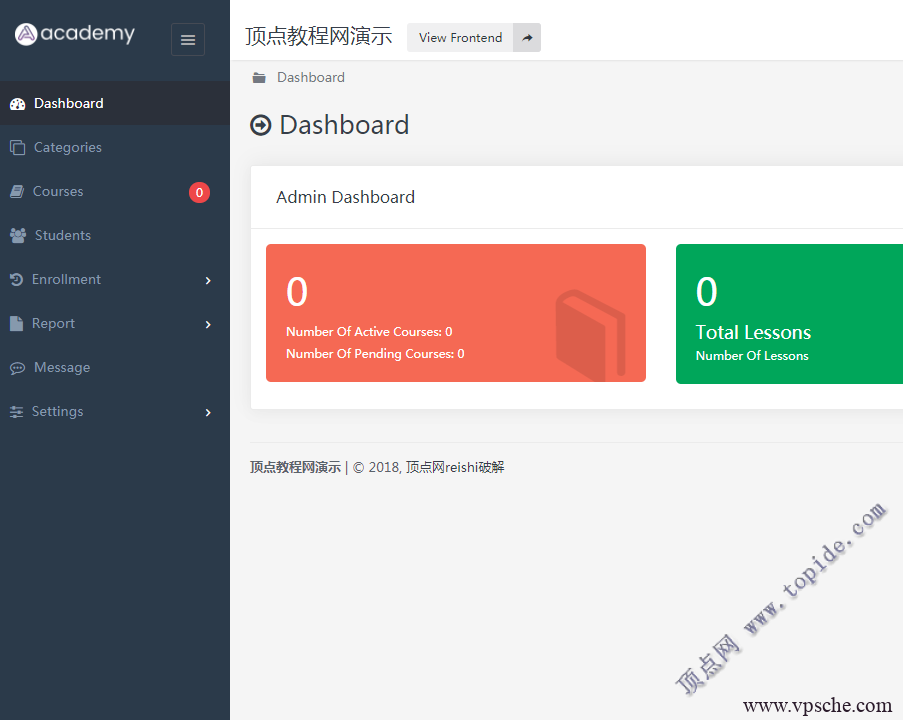
Task: Click the Students group icon in sidebar
Action: (x=18, y=236)
